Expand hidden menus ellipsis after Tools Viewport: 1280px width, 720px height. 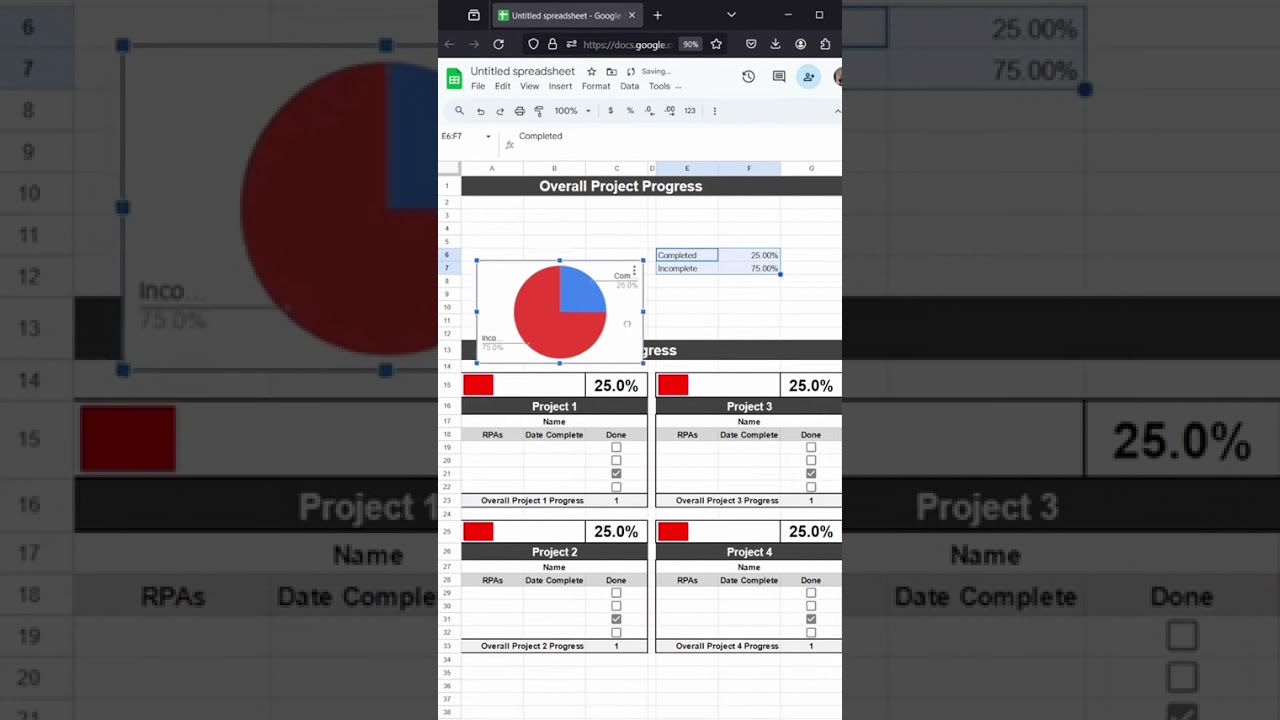tap(679, 87)
